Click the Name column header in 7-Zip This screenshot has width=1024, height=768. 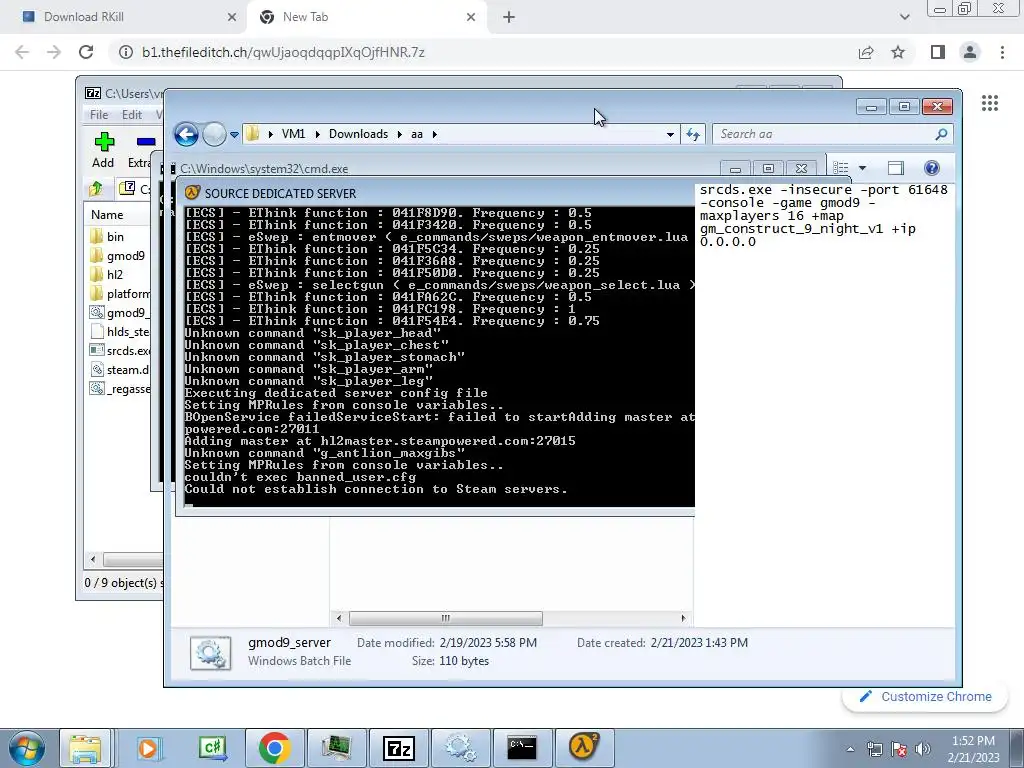(107, 215)
